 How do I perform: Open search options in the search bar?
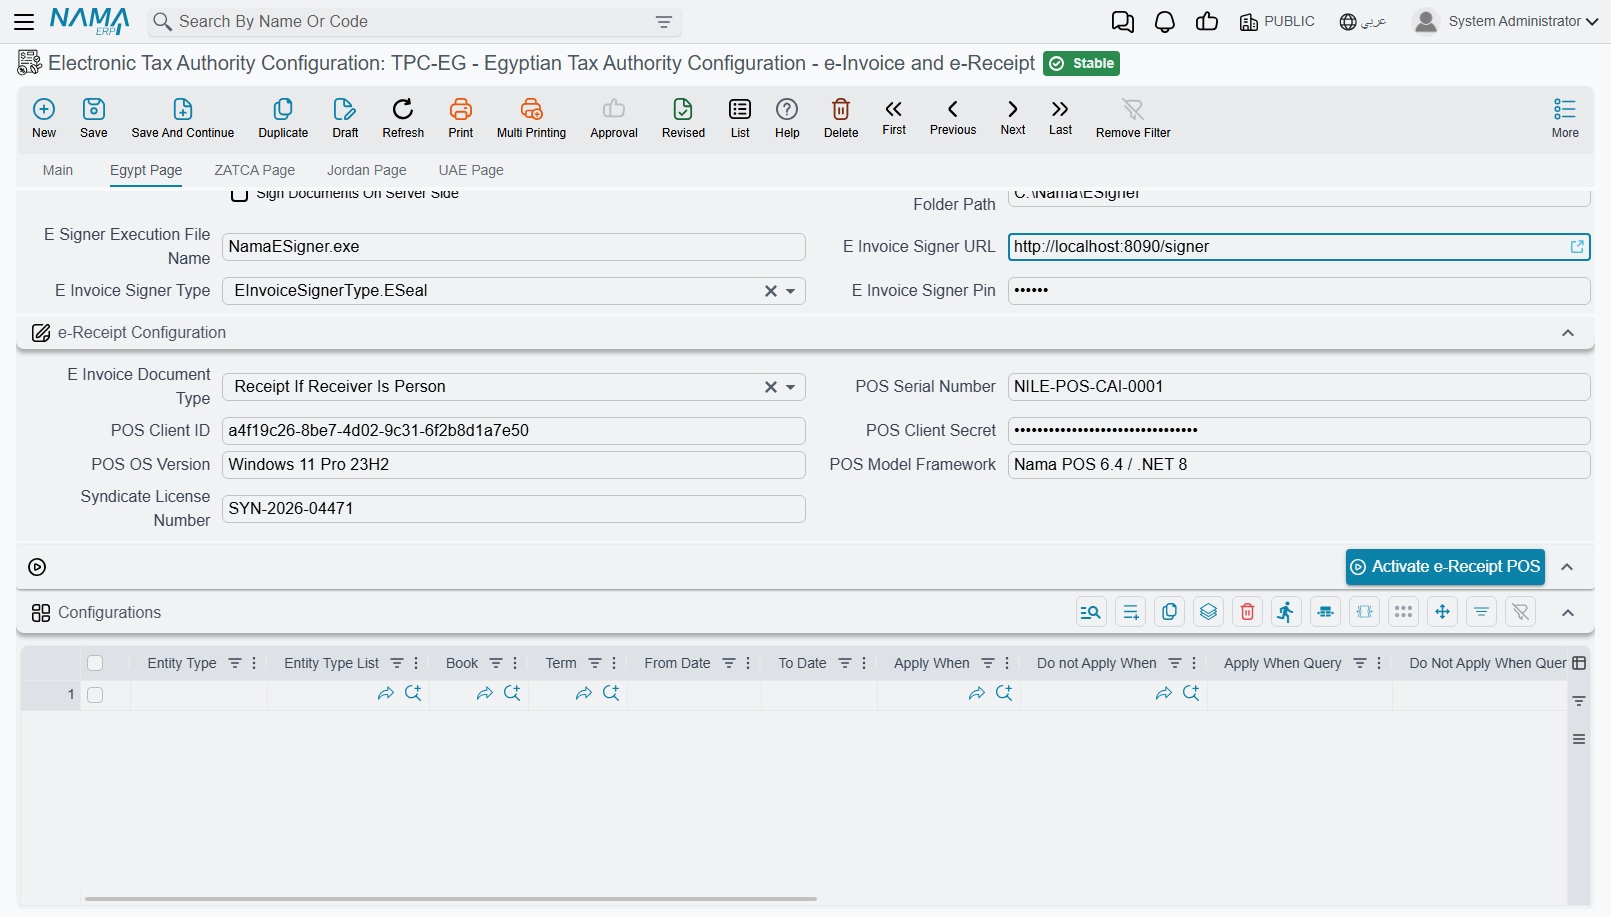pyautogui.click(x=664, y=22)
